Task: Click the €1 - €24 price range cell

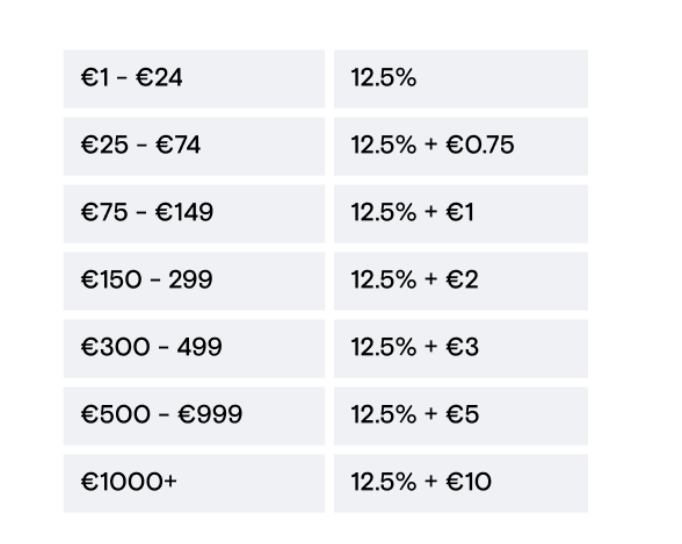Action: (x=194, y=78)
